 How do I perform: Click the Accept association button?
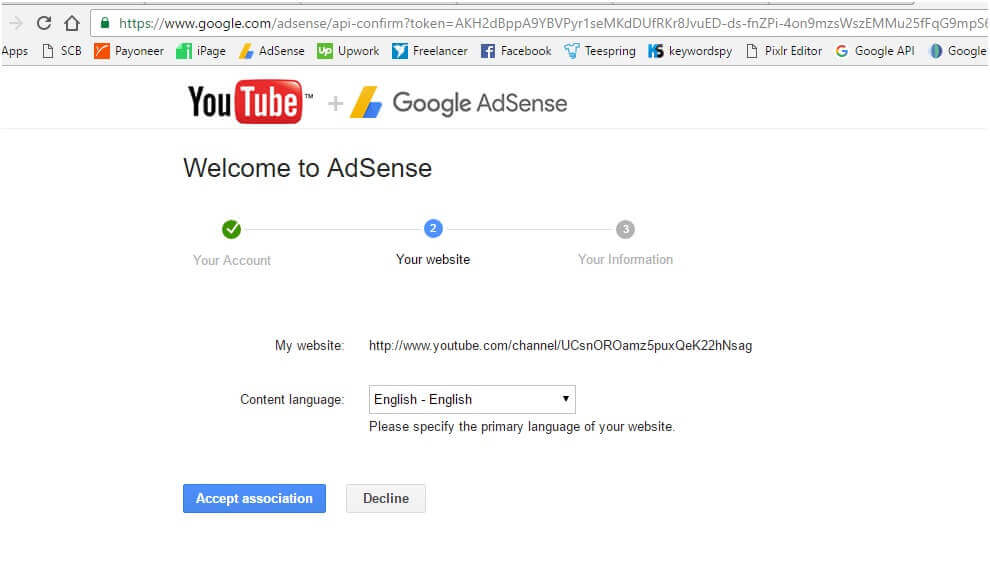point(254,498)
